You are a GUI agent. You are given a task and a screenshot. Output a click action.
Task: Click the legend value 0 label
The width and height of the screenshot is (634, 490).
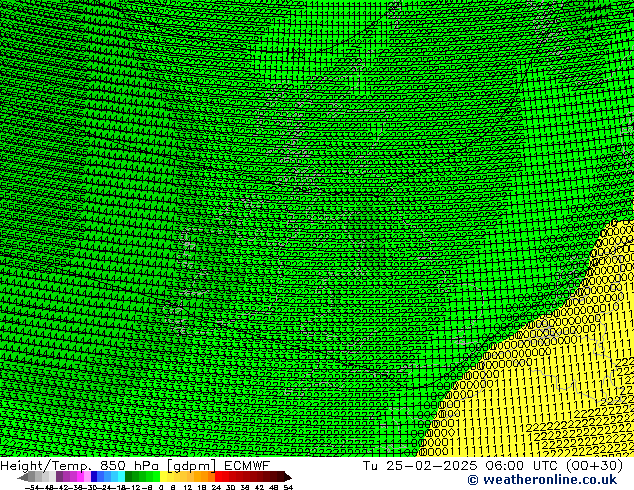(x=161, y=488)
